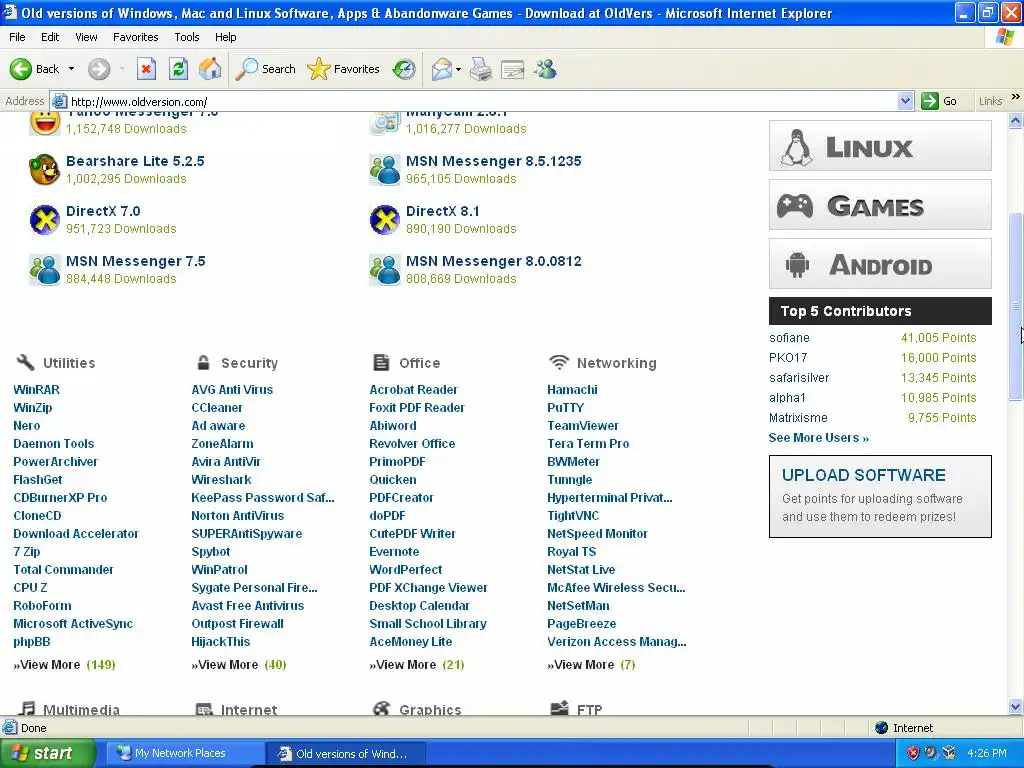Open the Hamachi link under Networking

572,389
